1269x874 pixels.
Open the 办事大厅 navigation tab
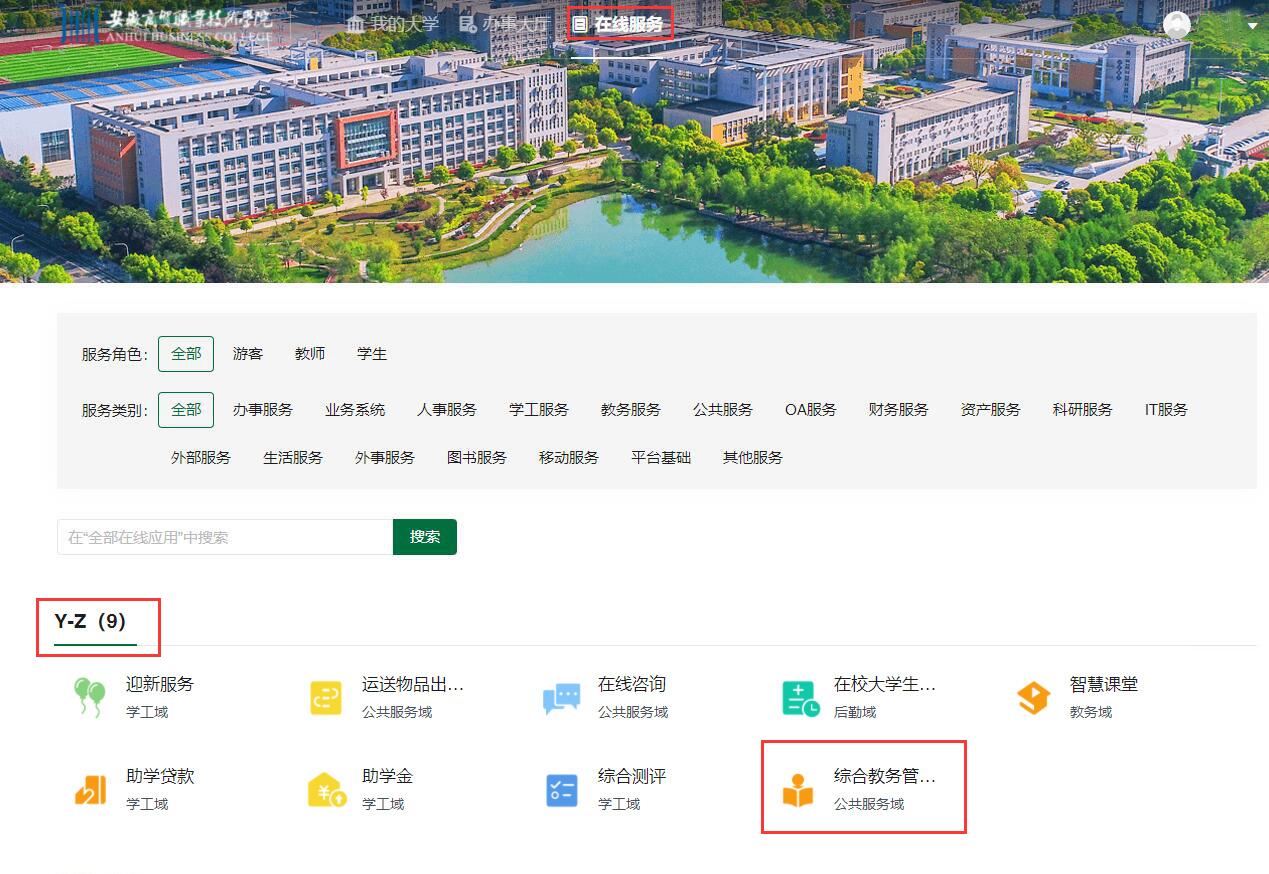tap(505, 24)
